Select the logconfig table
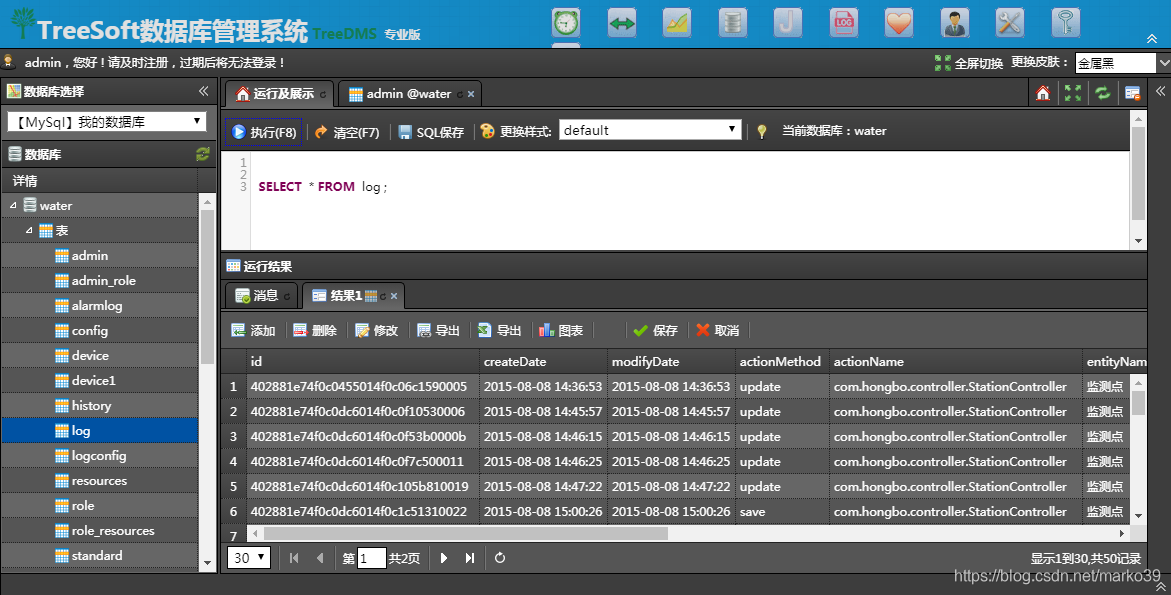Viewport: 1171px width, 595px height. (x=99, y=455)
